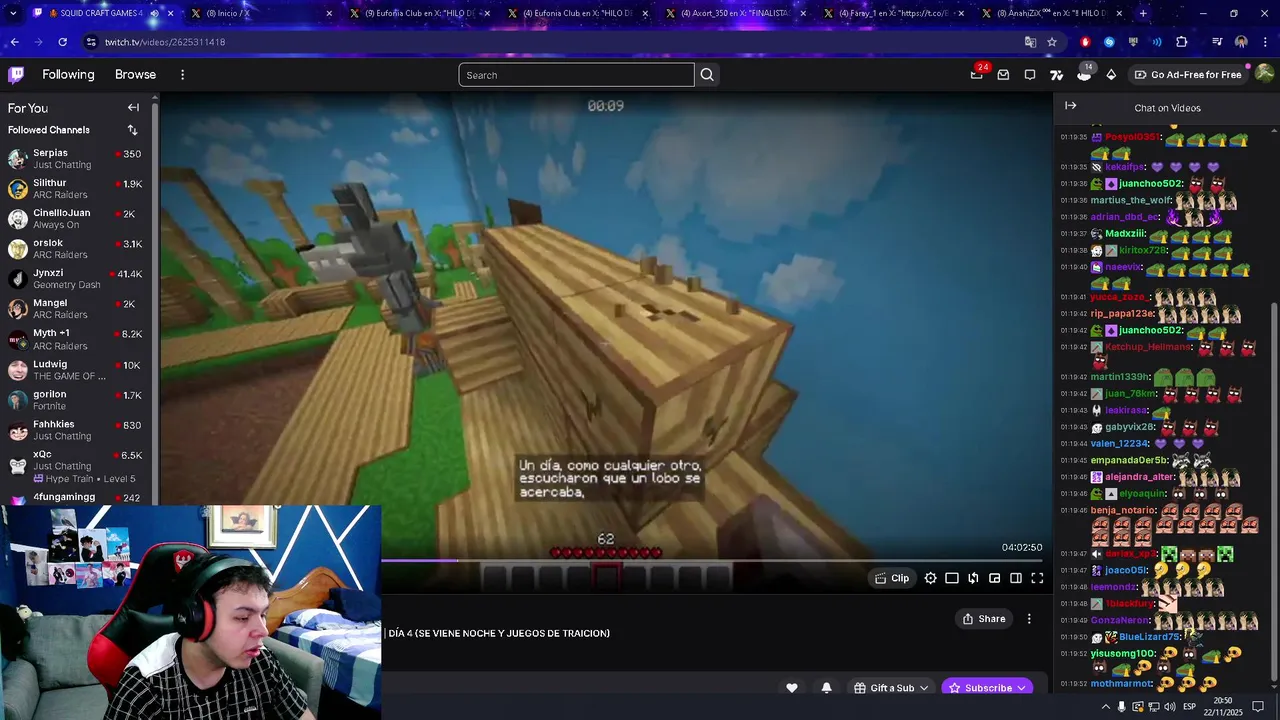This screenshot has width=1280, height=720.
Task: Open the browser media control icon
Action: tap(1217, 42)
